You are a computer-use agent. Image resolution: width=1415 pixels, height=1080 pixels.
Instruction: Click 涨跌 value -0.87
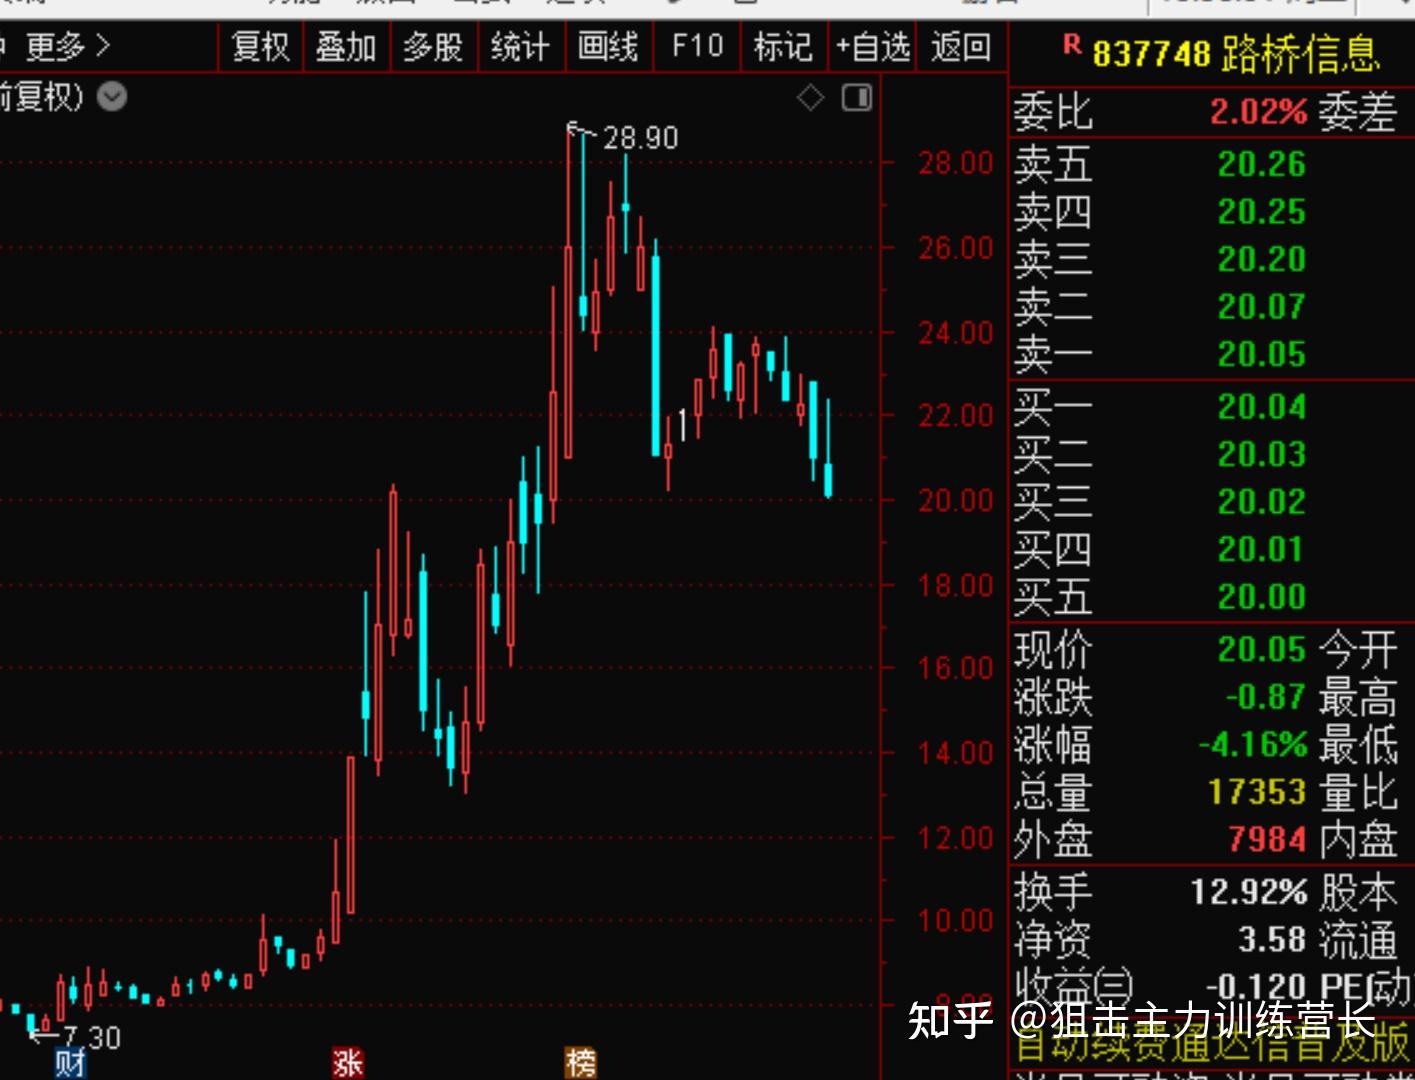click(1266, 697)
